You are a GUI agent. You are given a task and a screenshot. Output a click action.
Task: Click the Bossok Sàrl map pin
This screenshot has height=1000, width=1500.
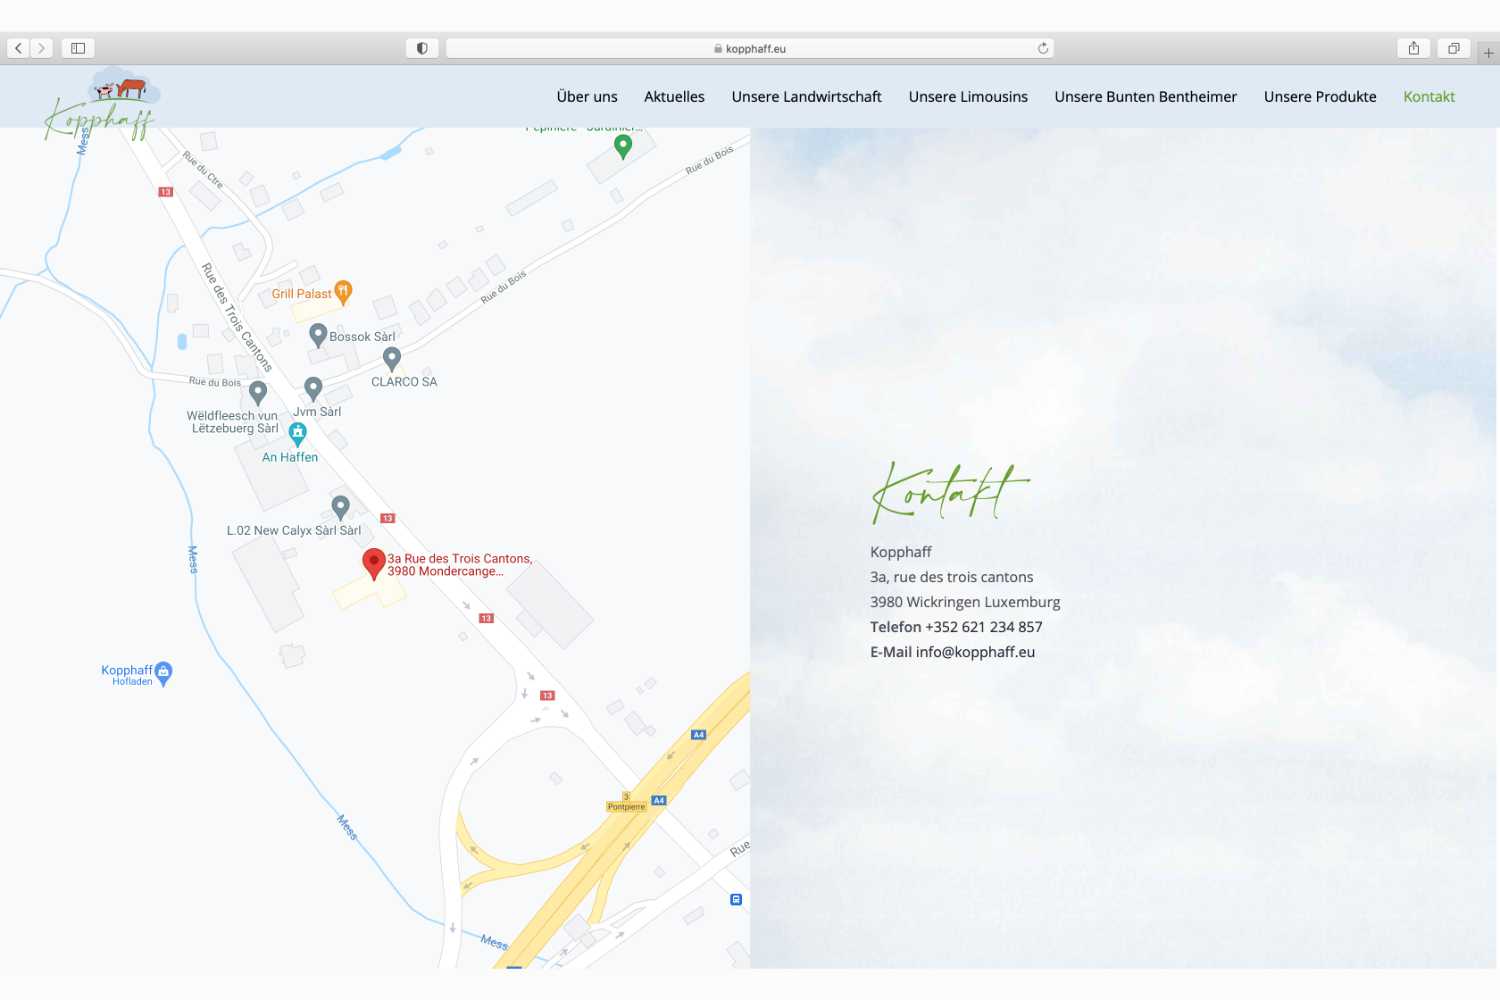(x=318, y=333)
